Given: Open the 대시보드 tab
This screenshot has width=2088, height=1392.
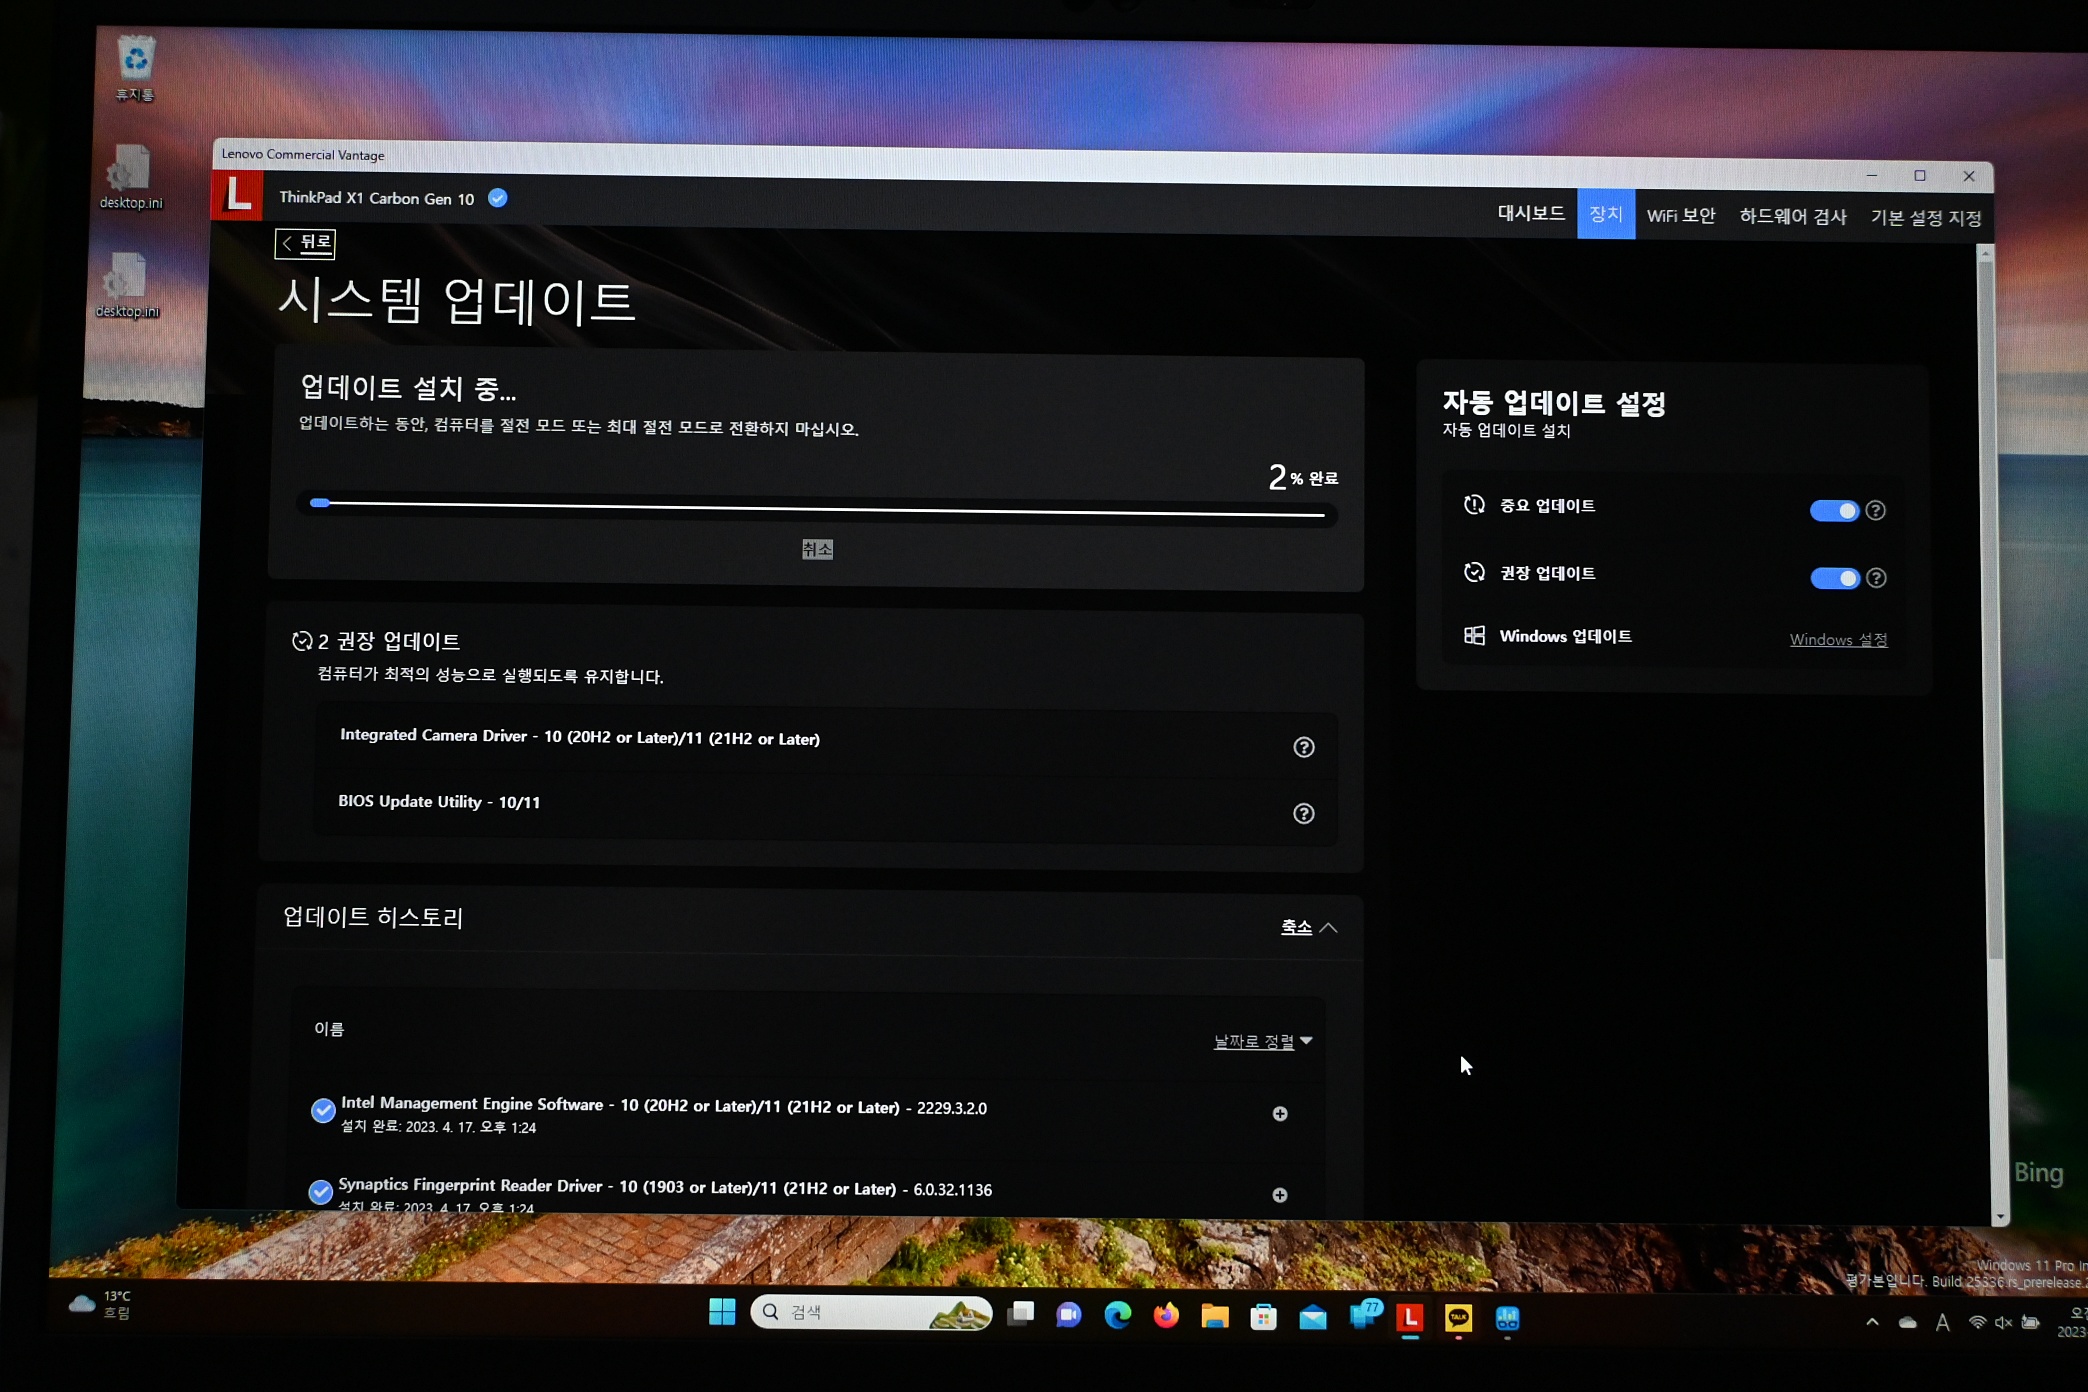Looking at the screenshot, I should (1530, 213).
